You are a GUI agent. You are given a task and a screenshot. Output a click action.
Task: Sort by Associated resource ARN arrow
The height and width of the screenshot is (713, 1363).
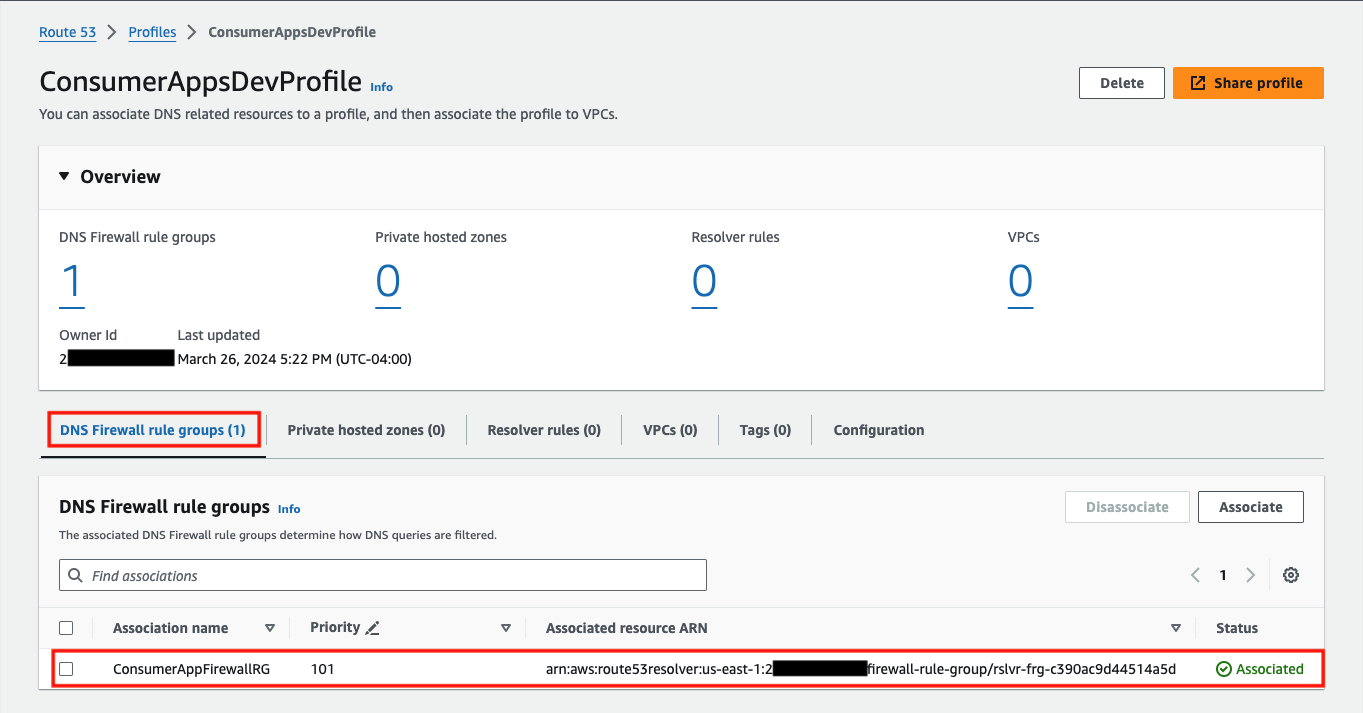[1175, 628]
